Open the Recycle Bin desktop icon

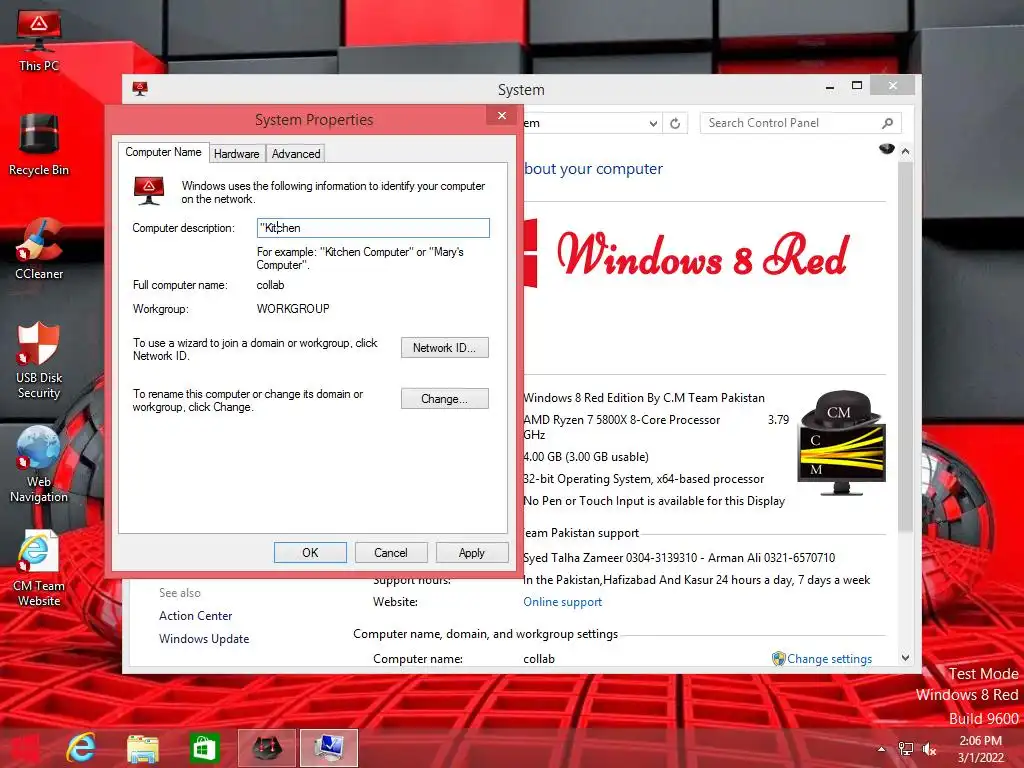(39, 144)
